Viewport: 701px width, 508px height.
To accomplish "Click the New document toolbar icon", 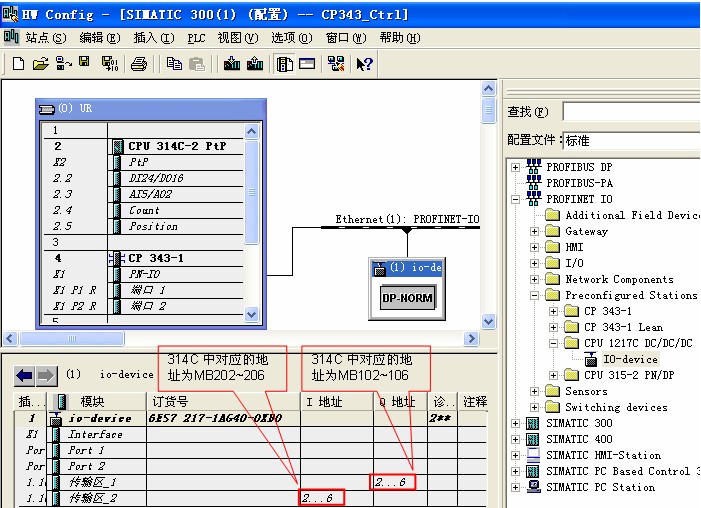I will tap(18, 64).
